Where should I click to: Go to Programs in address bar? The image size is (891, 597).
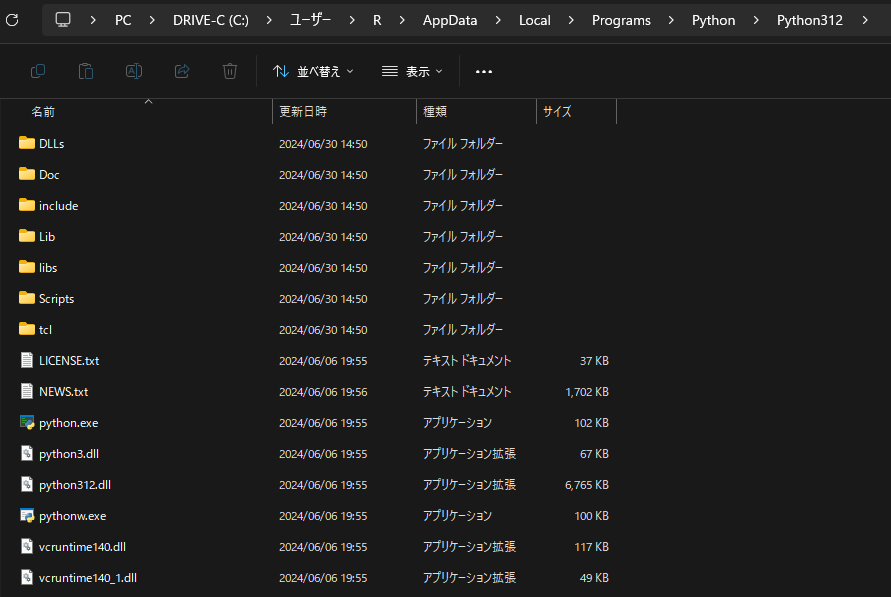[621, 20]
